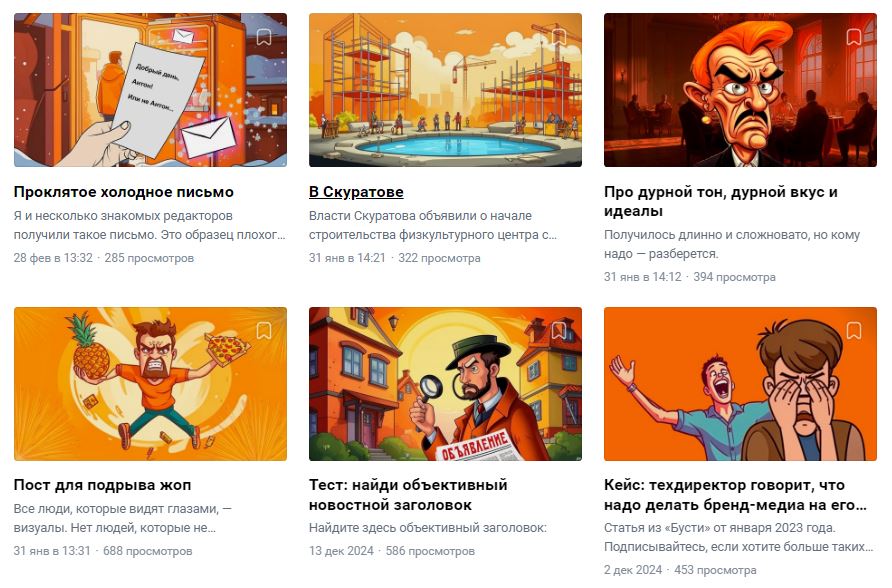The image size is (892, 588).
Task: Open 'Про дурной тон, дурной вкус и идеалы'
Action: (721, 201)
